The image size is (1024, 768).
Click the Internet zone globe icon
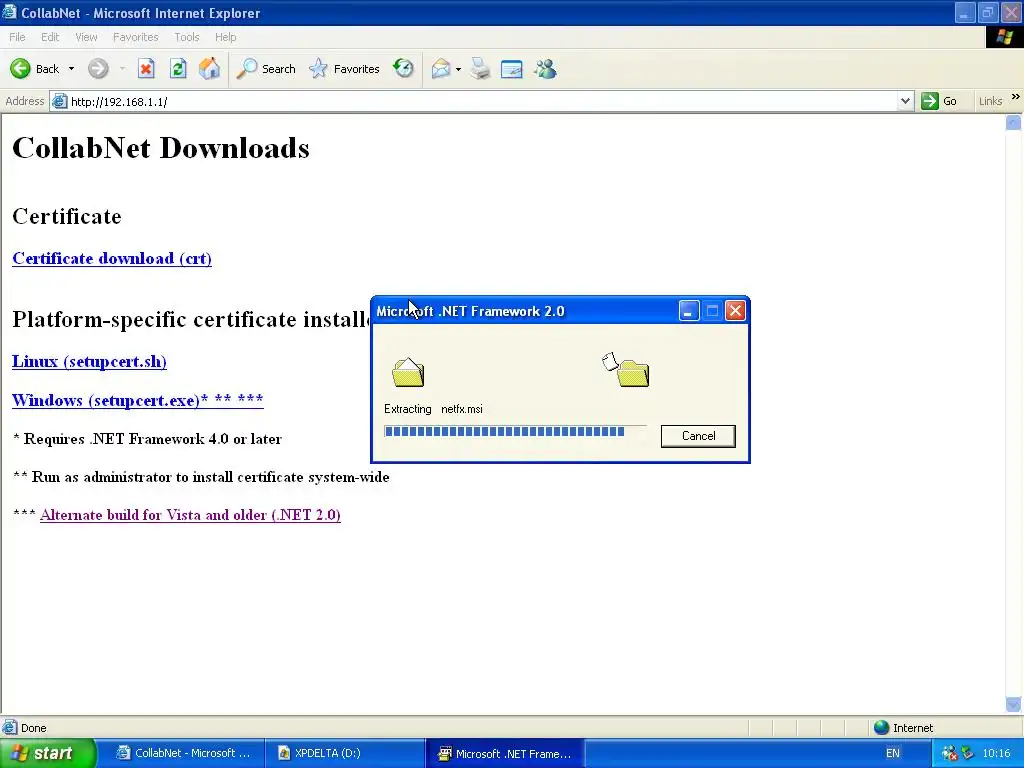click(x=881, y=727)
